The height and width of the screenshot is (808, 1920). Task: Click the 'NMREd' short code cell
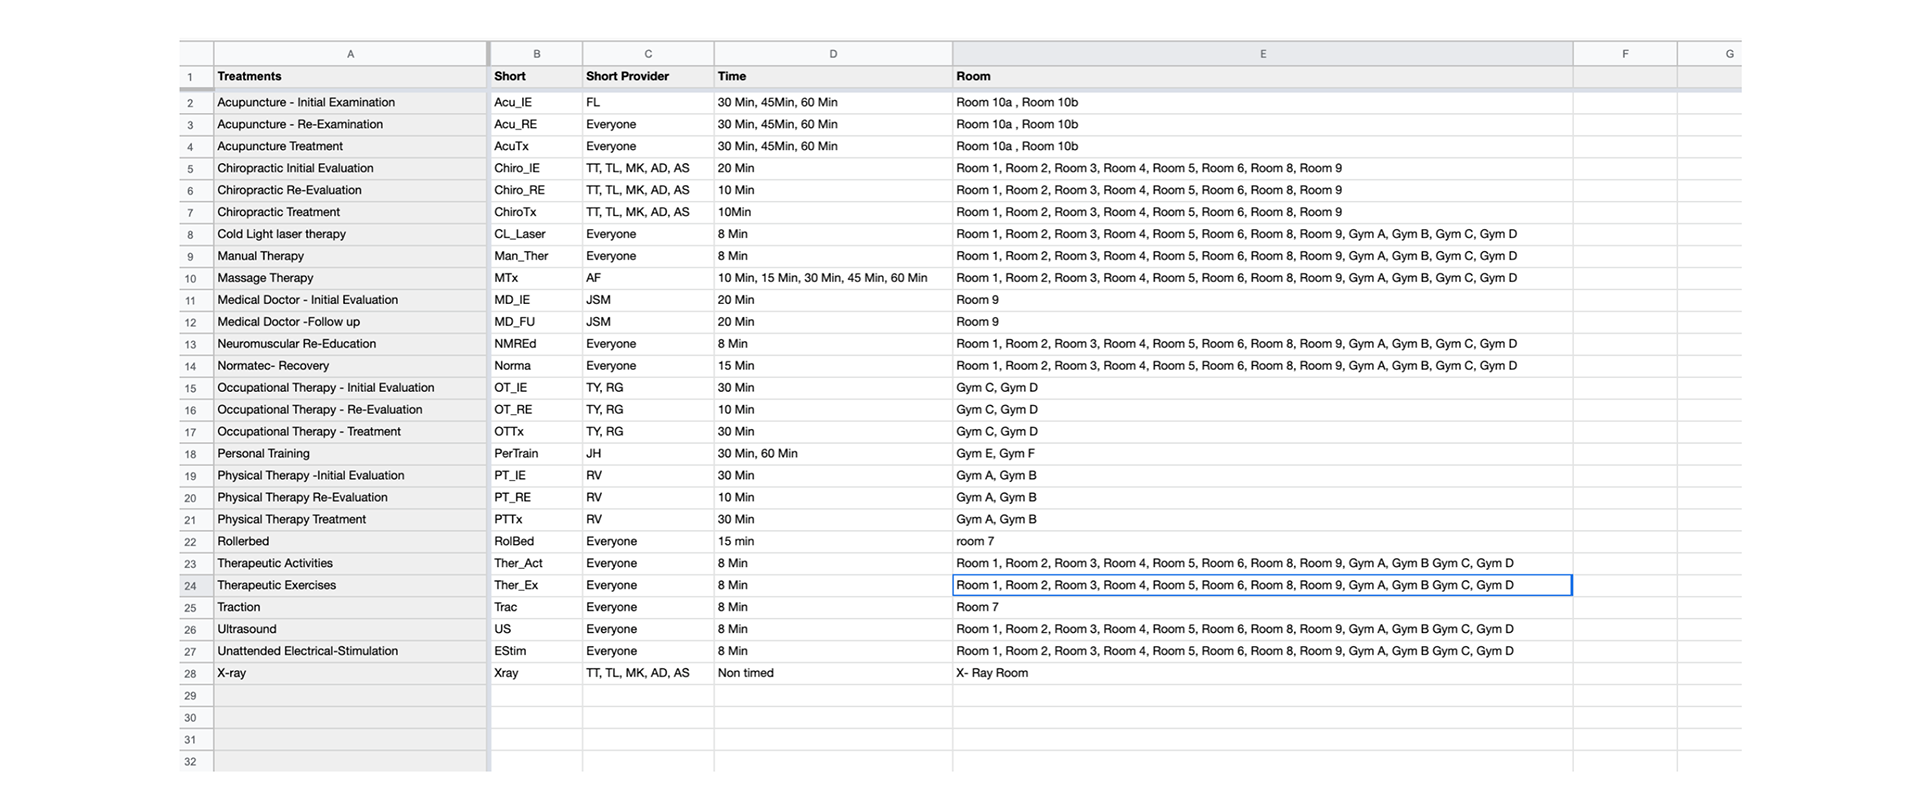537,344
